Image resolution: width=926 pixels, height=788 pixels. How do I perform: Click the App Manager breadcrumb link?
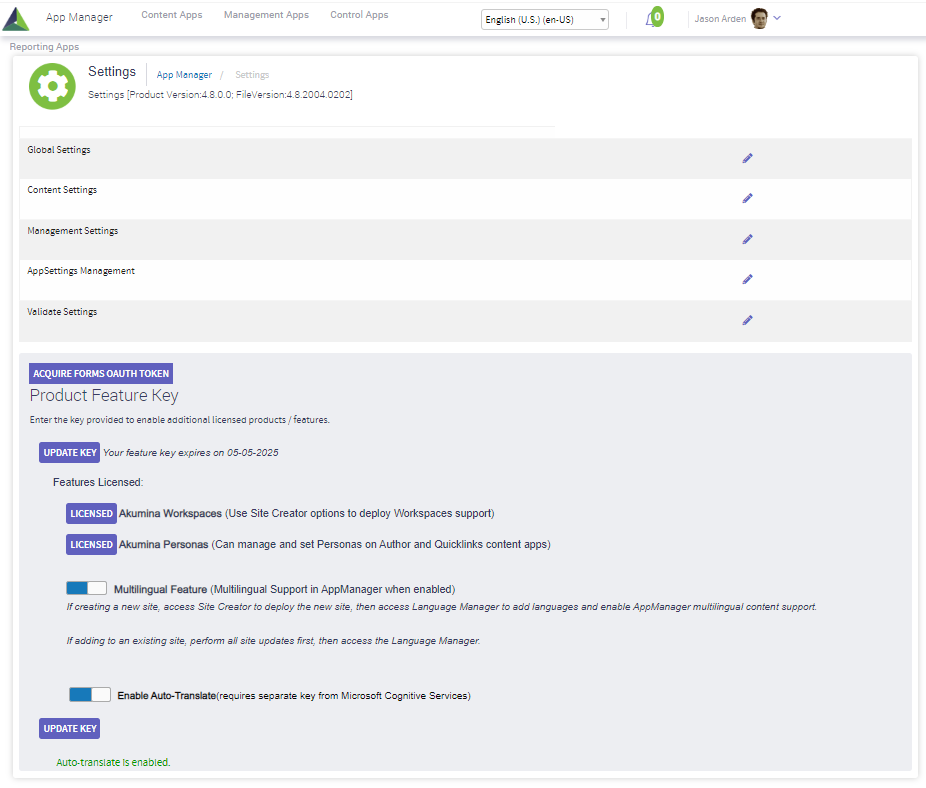pyautogui.click(x=184, y=75)
